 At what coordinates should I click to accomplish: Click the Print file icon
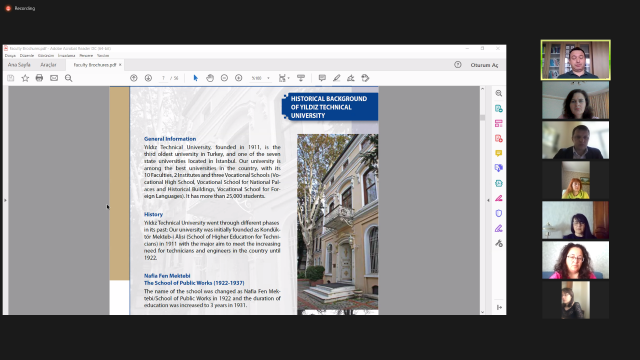39,78
